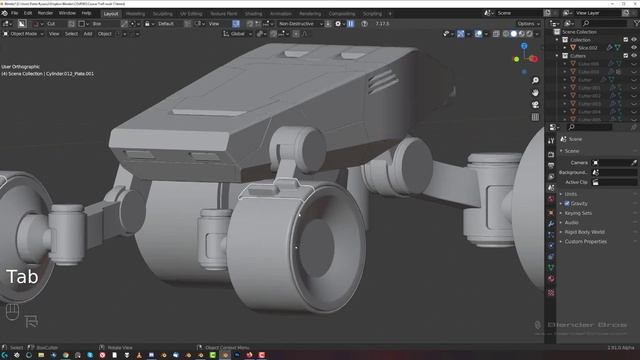Hide the Collection in viewport
Image resolution: width=640 pixels, height=360 pixels.
634,40
